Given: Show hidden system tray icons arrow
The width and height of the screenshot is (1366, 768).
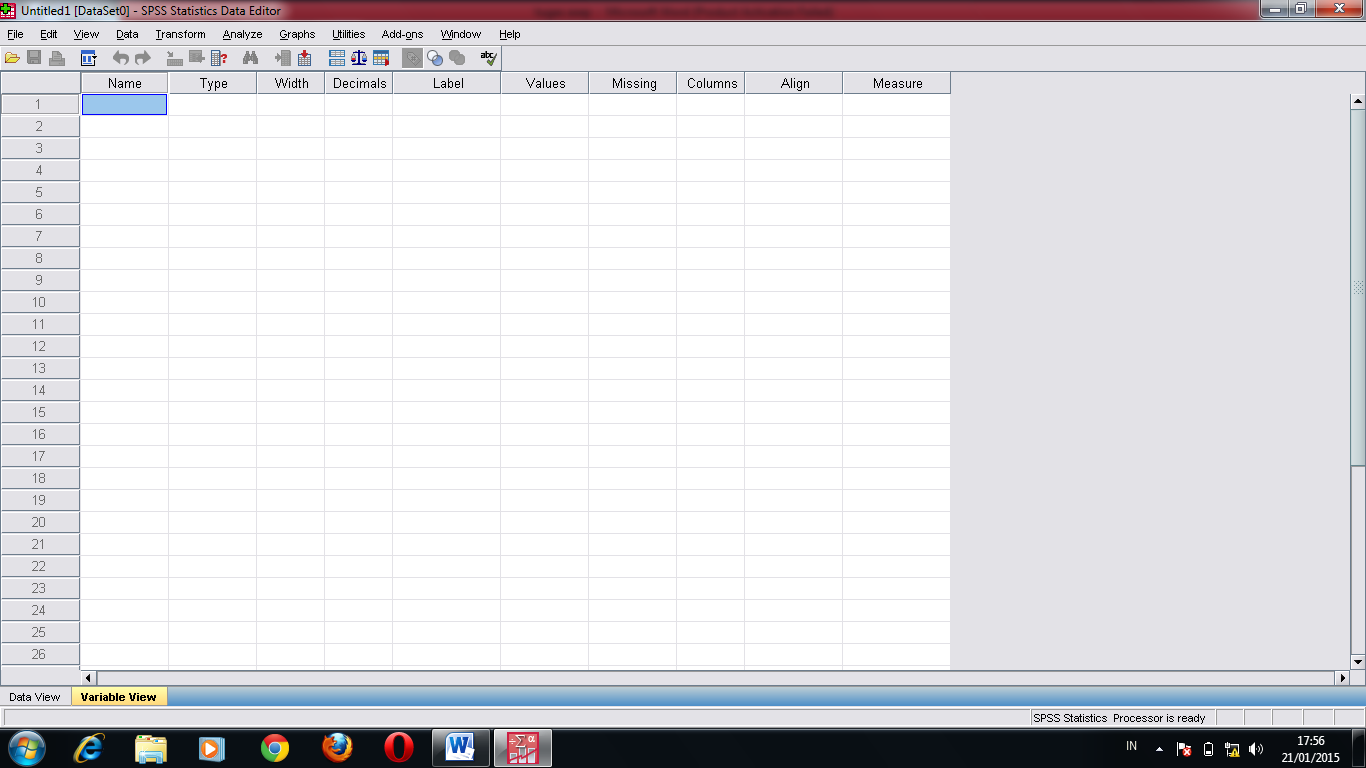Looking at the screenshot, I should coord(1159,748).
